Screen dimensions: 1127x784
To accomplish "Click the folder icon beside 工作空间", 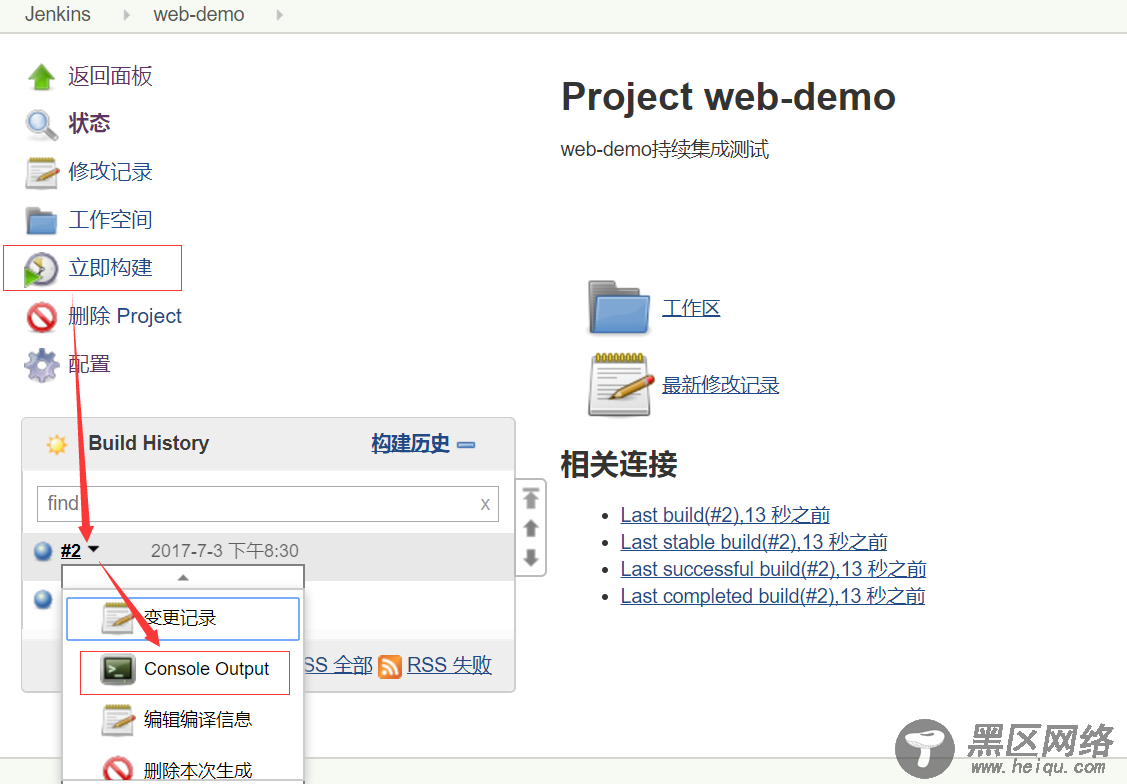I will [42, 221].
